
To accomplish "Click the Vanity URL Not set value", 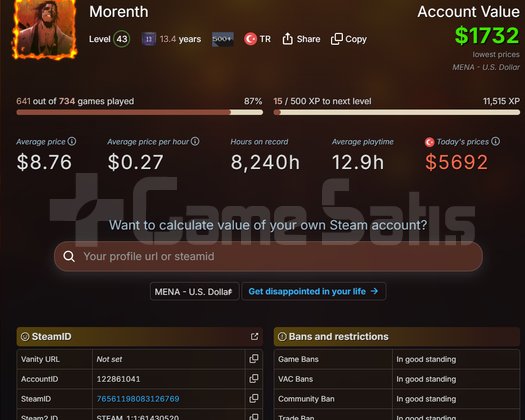I will coord(109,359).
